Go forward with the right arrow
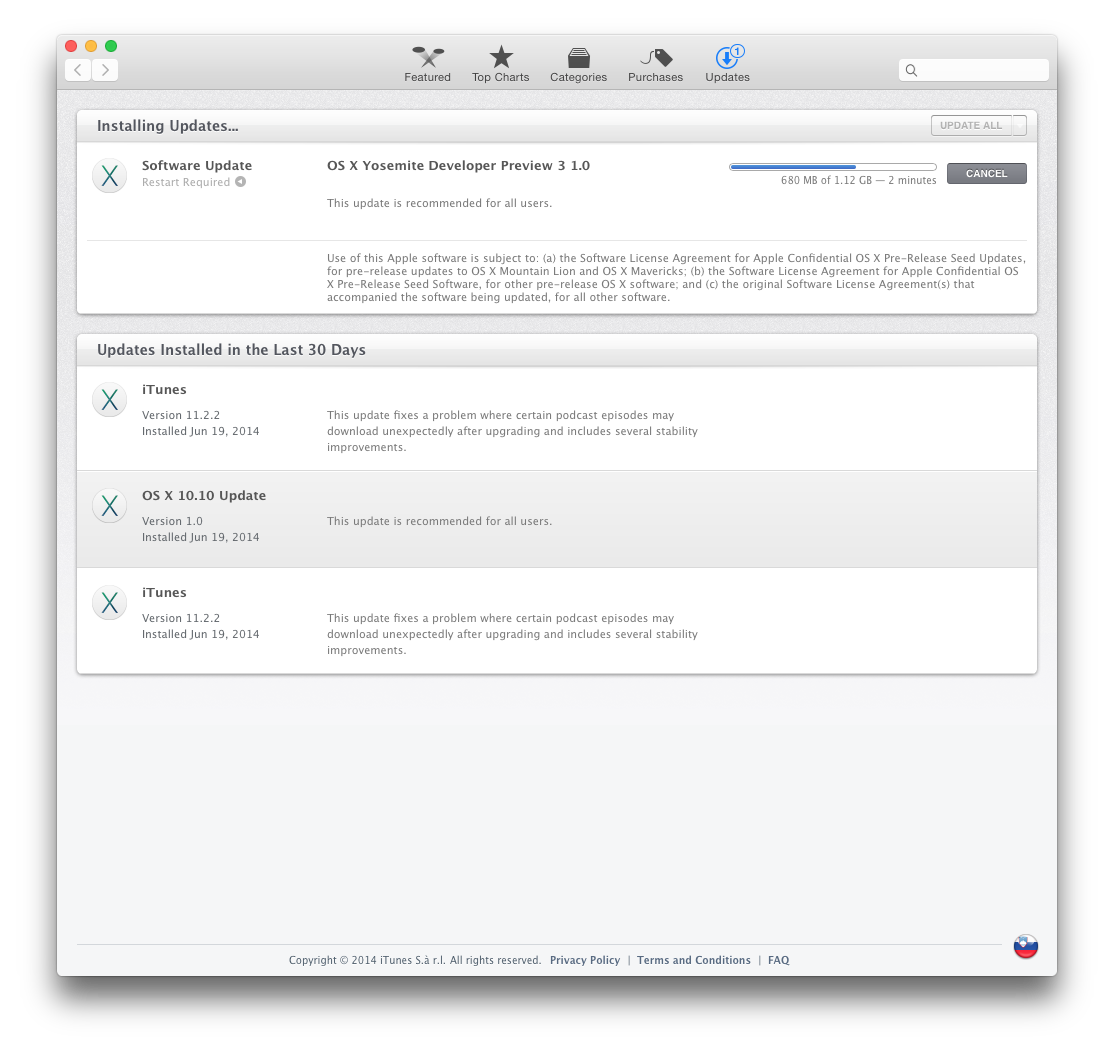1114x1055 pixels. point(105,70)
